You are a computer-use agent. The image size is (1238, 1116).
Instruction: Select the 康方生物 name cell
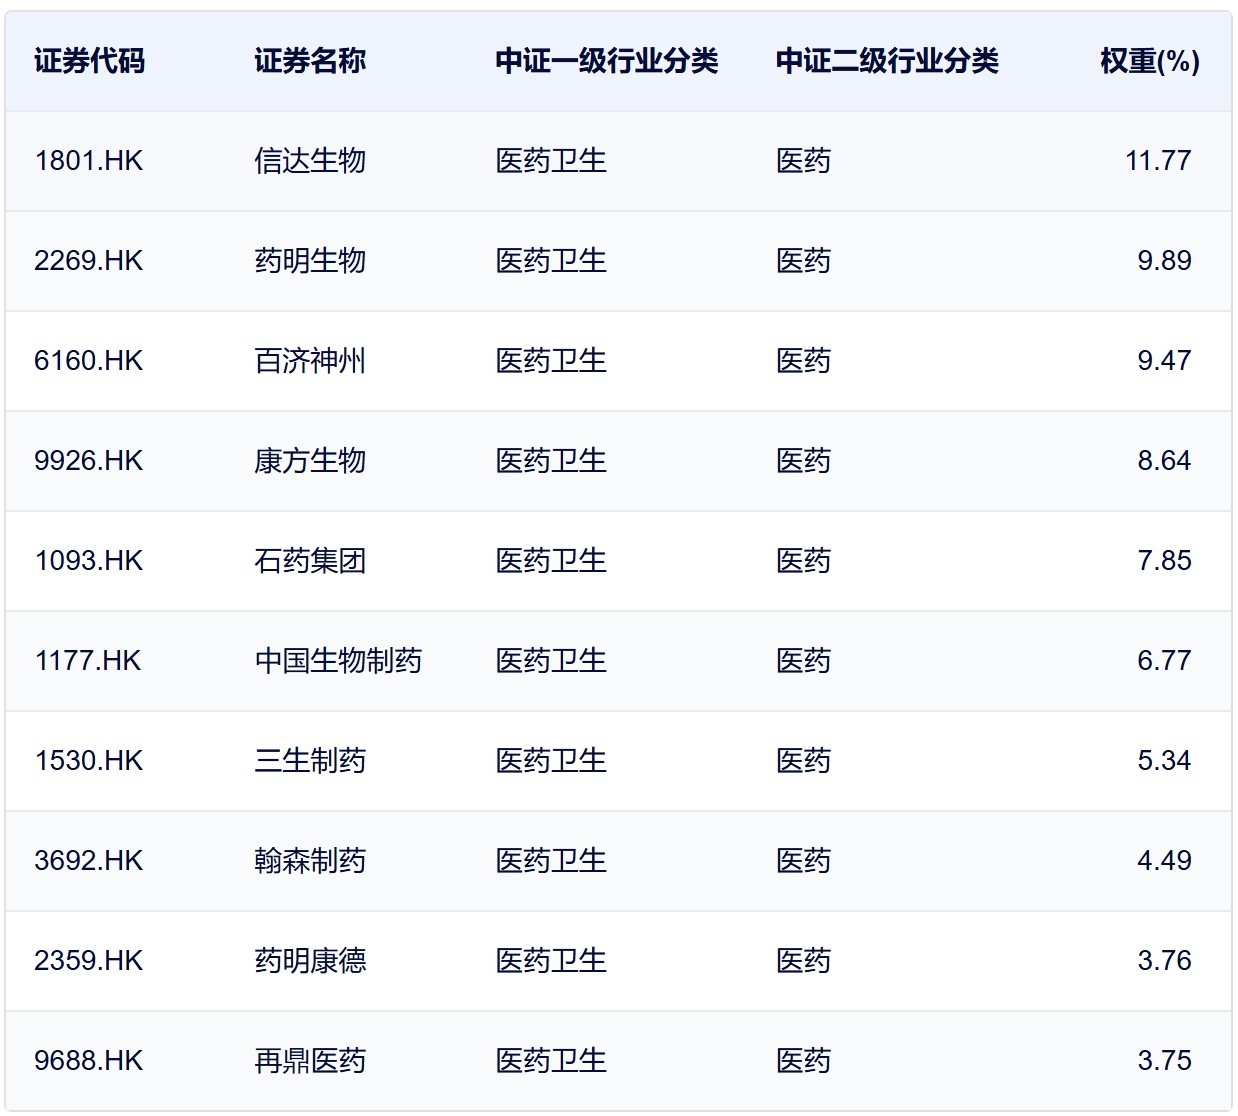[x=311, y=461]
